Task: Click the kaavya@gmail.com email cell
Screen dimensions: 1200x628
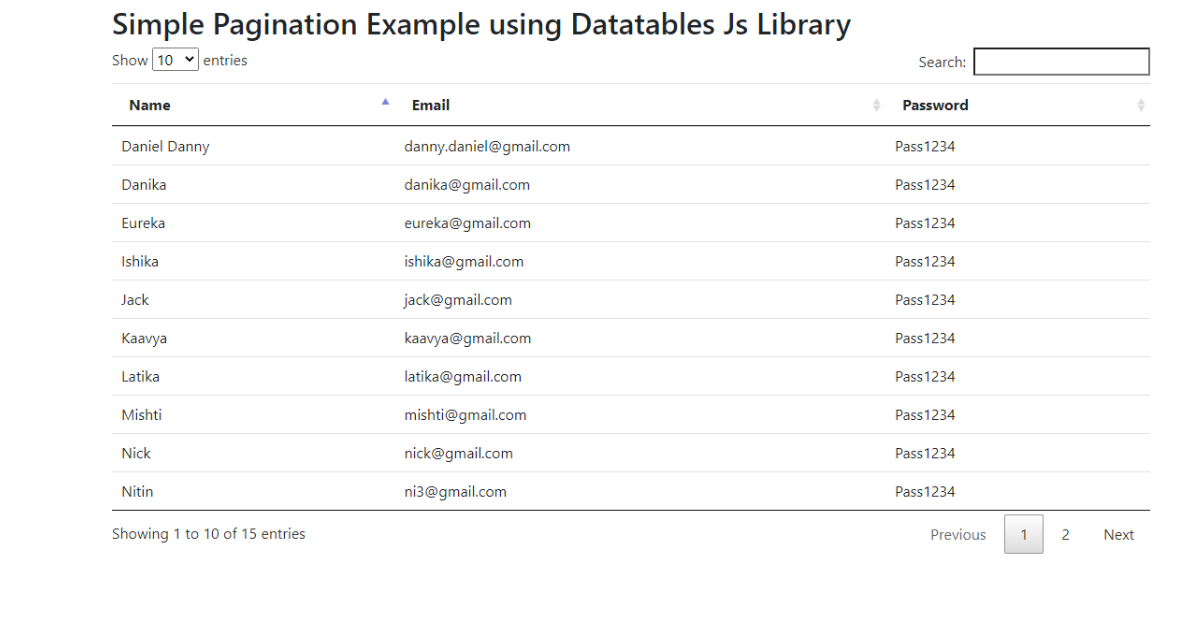Action: [x=640, y=338]
